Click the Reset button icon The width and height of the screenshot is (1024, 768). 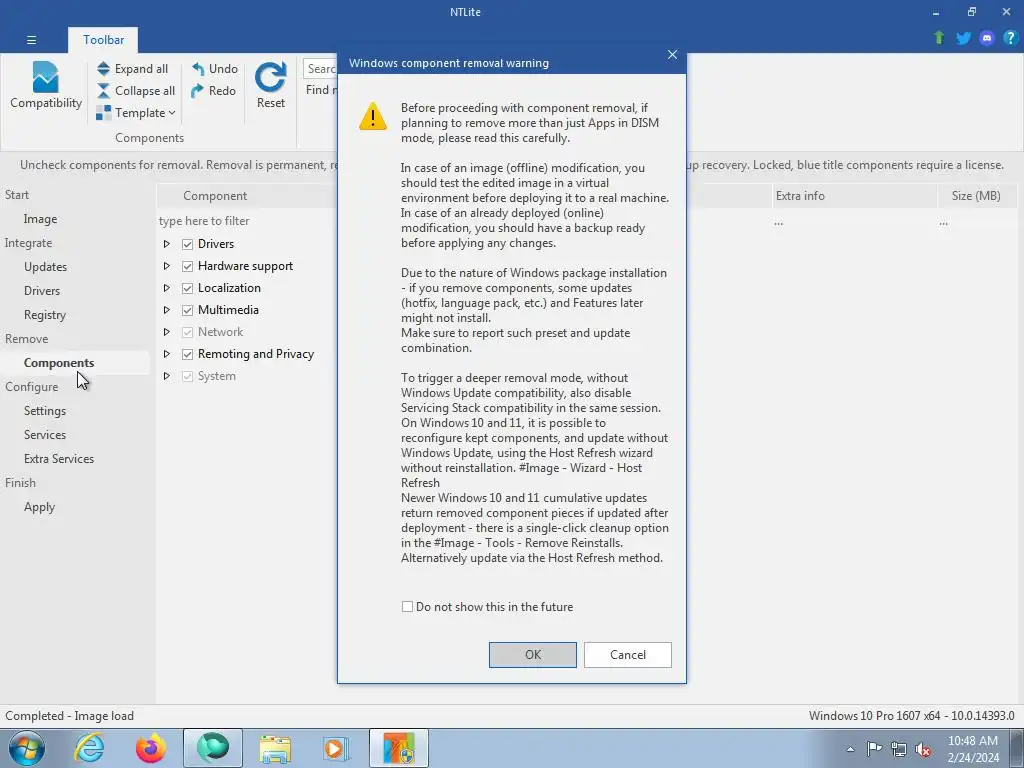point(270,77)
